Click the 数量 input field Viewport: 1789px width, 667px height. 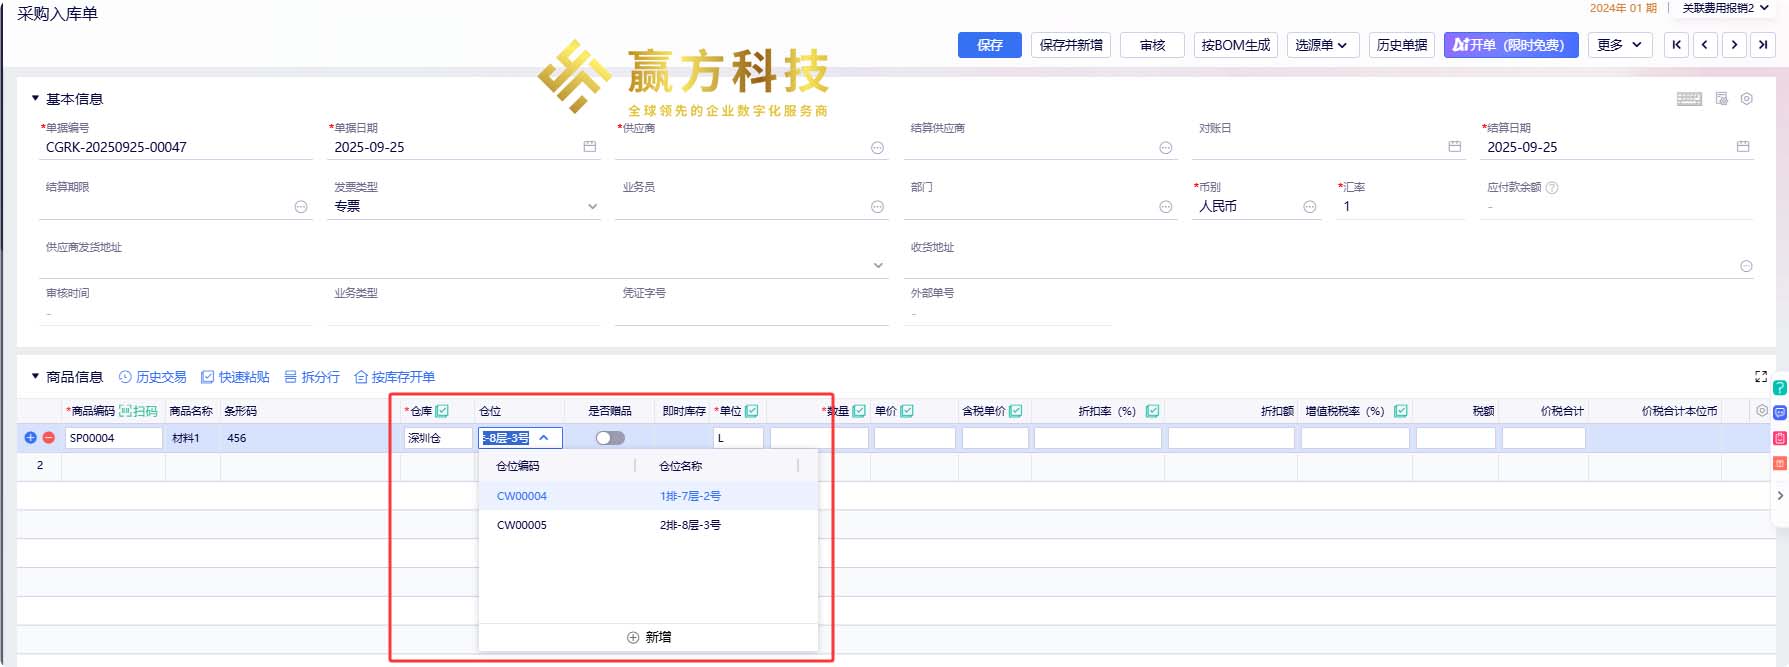(819, 438)
